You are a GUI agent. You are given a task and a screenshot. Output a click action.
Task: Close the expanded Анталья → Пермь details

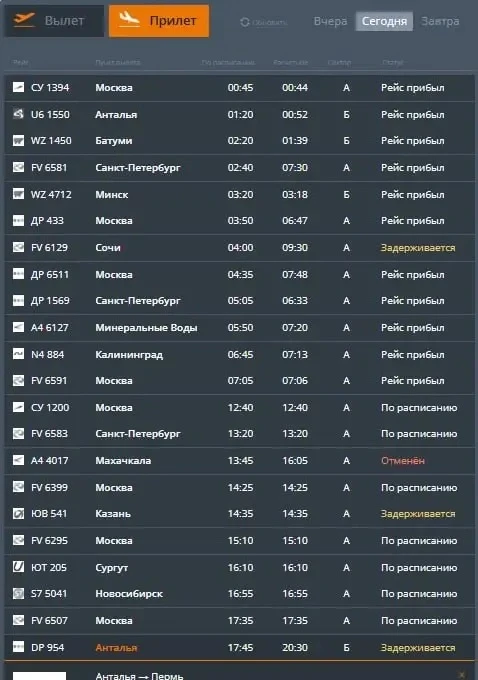[462, 675]
